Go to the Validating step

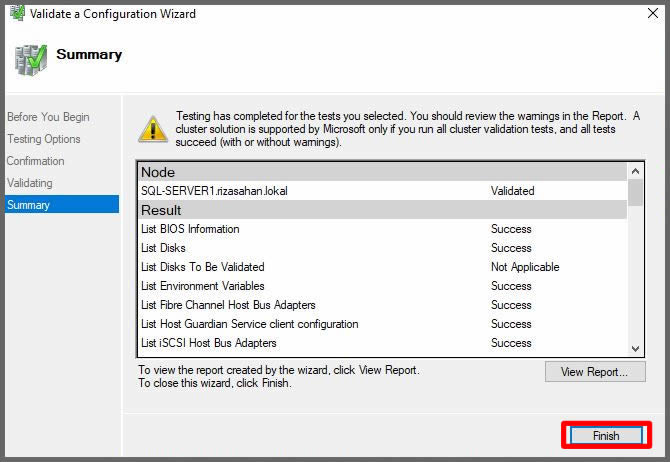pos(30,183)
